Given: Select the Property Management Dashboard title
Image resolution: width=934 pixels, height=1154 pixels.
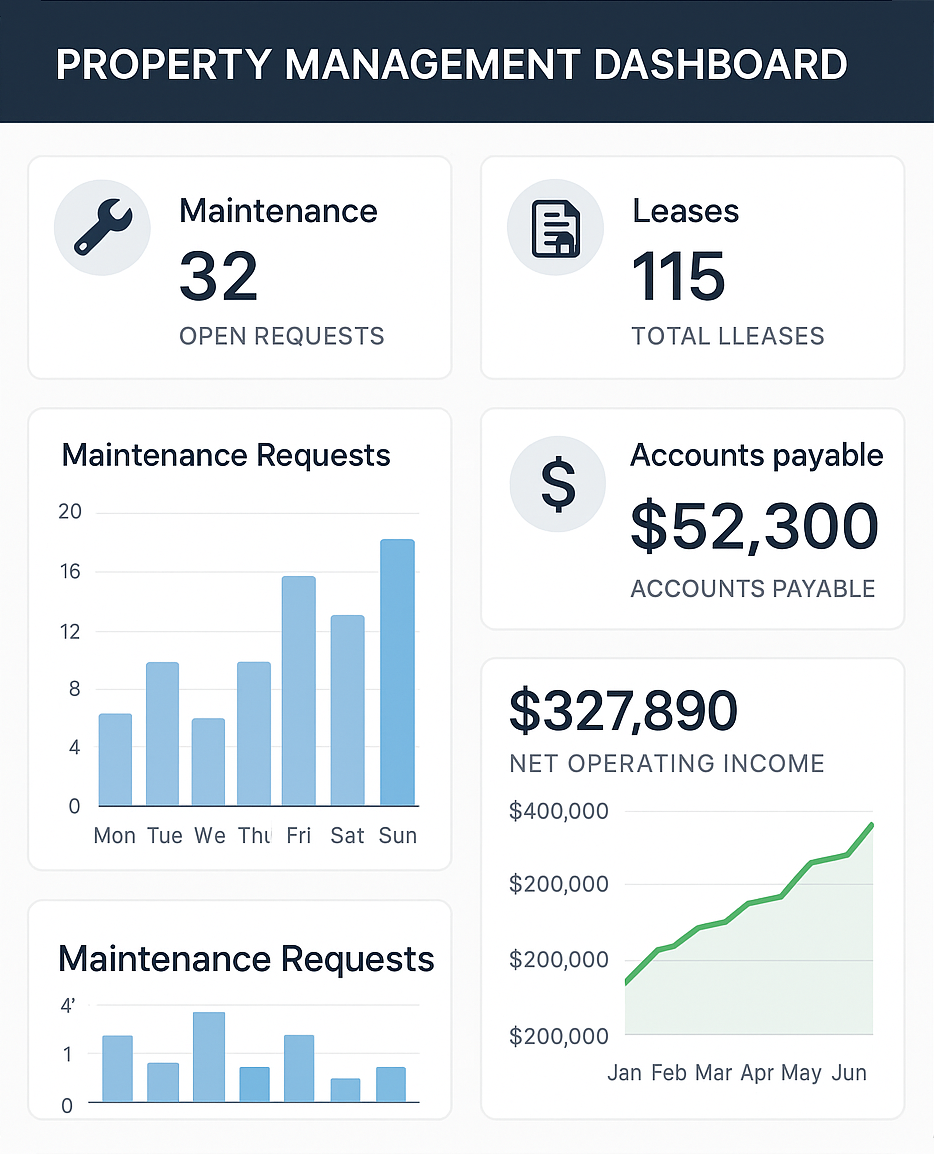Looking at the screenshot, I should pos(451,65).
